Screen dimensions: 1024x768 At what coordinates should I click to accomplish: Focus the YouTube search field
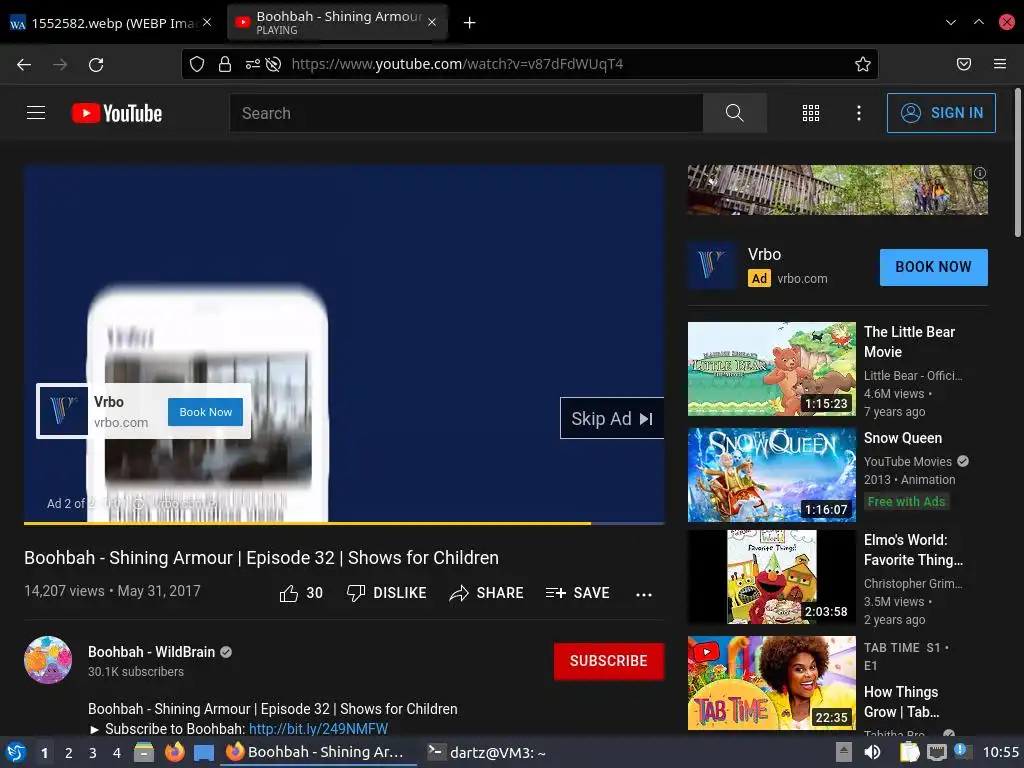pyautogui.click(x=466, y=113)
